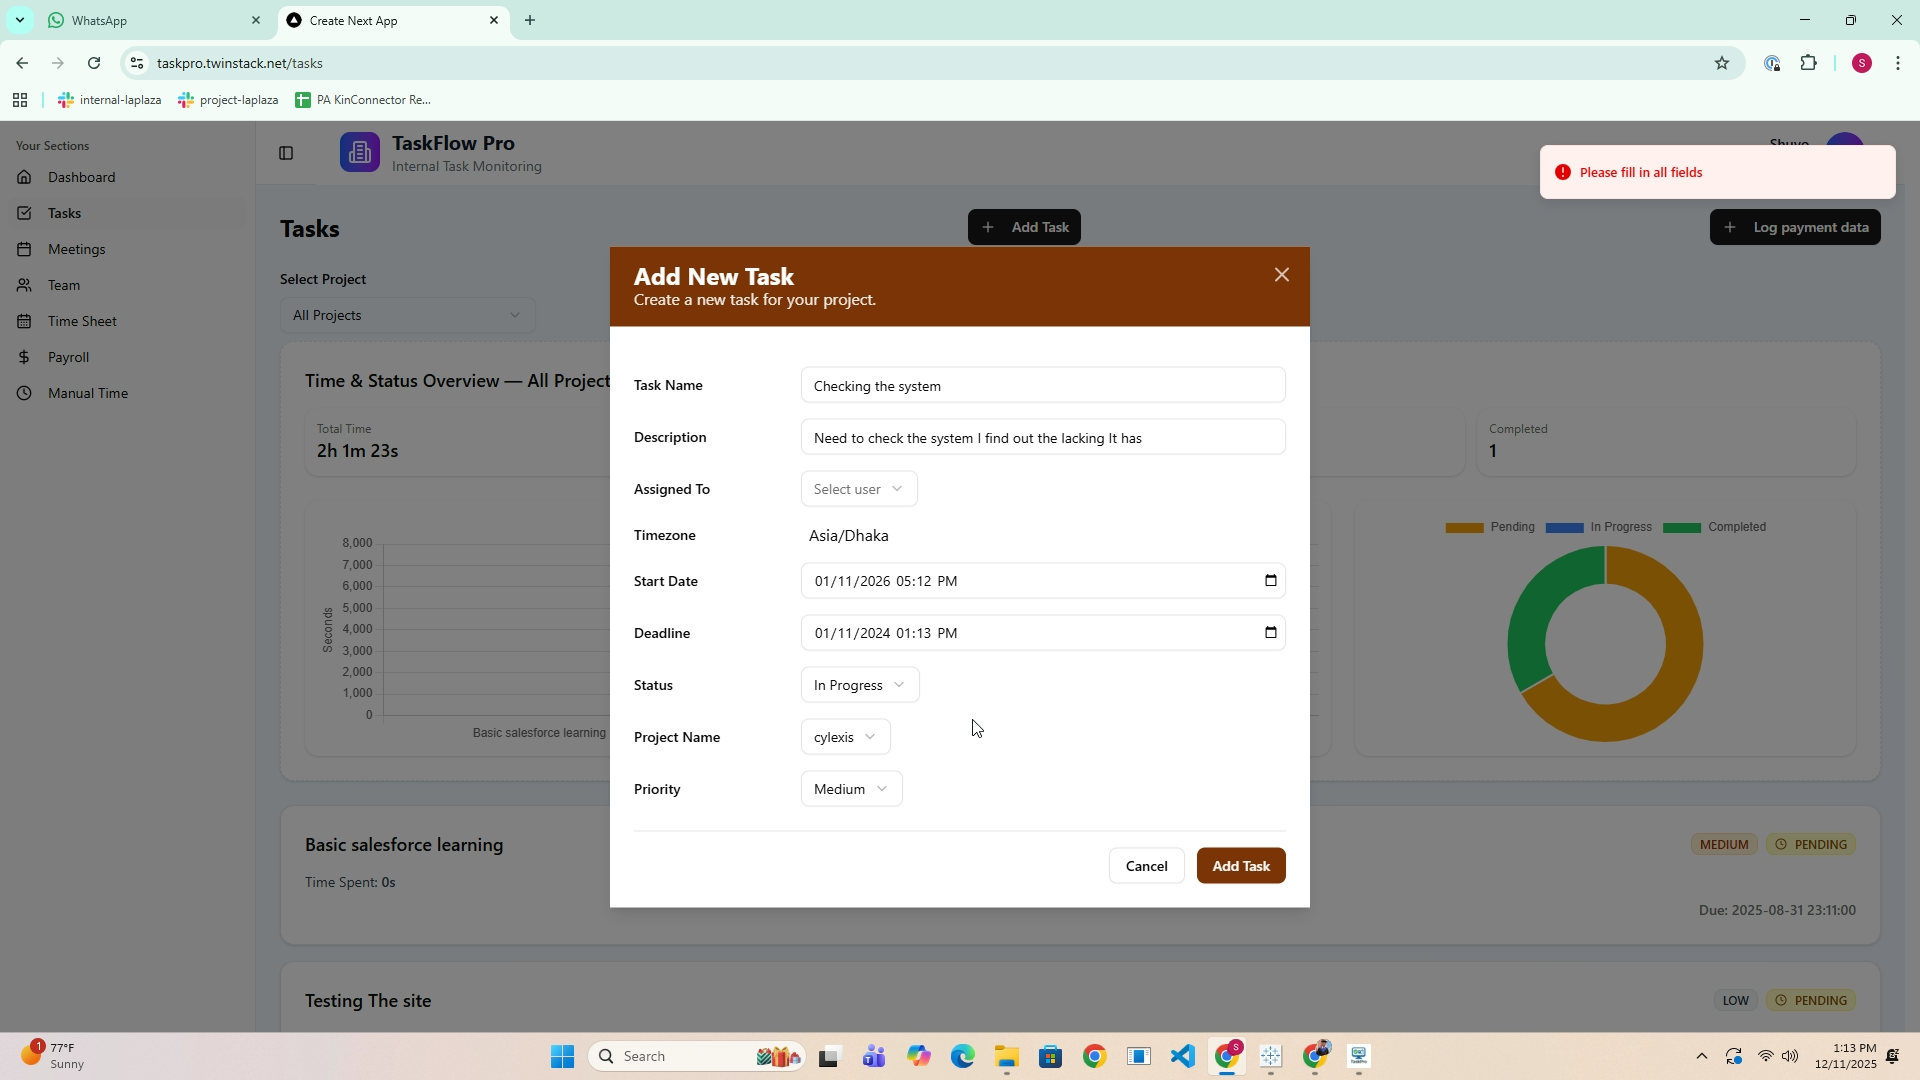This screenshot has height=1080, width=1920.
Task: Go to Payroll in sidebar
Action: (68, 357)
